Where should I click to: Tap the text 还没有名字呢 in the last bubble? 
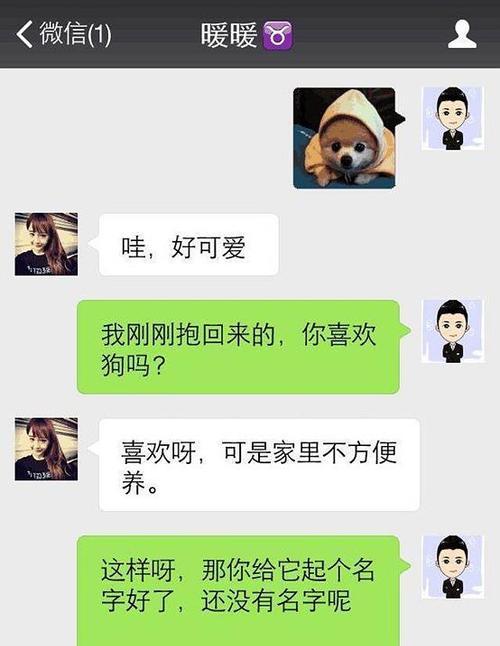point(276,601)
